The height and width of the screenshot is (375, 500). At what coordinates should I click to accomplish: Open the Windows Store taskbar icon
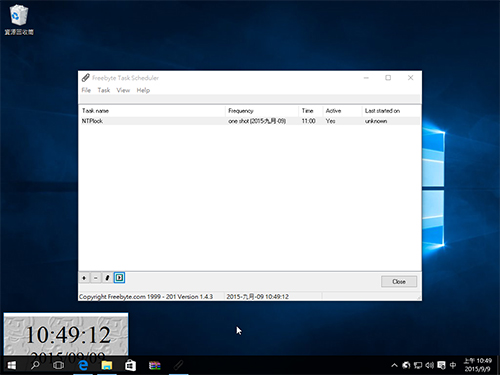tap(130, 365)
